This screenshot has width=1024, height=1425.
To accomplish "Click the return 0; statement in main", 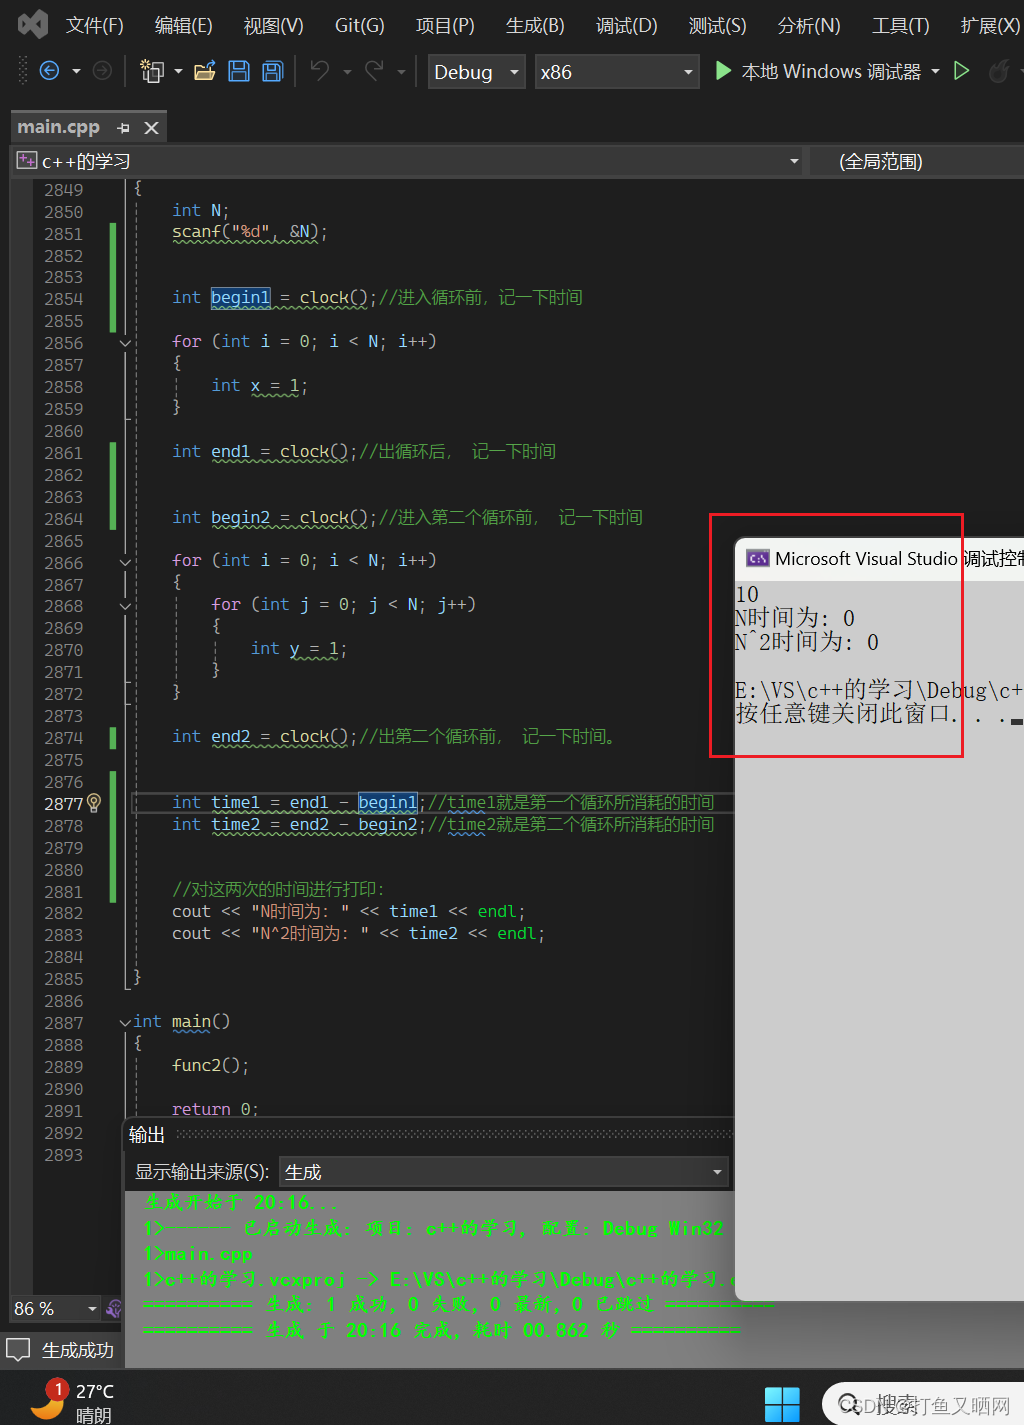I will point(215,1109).
